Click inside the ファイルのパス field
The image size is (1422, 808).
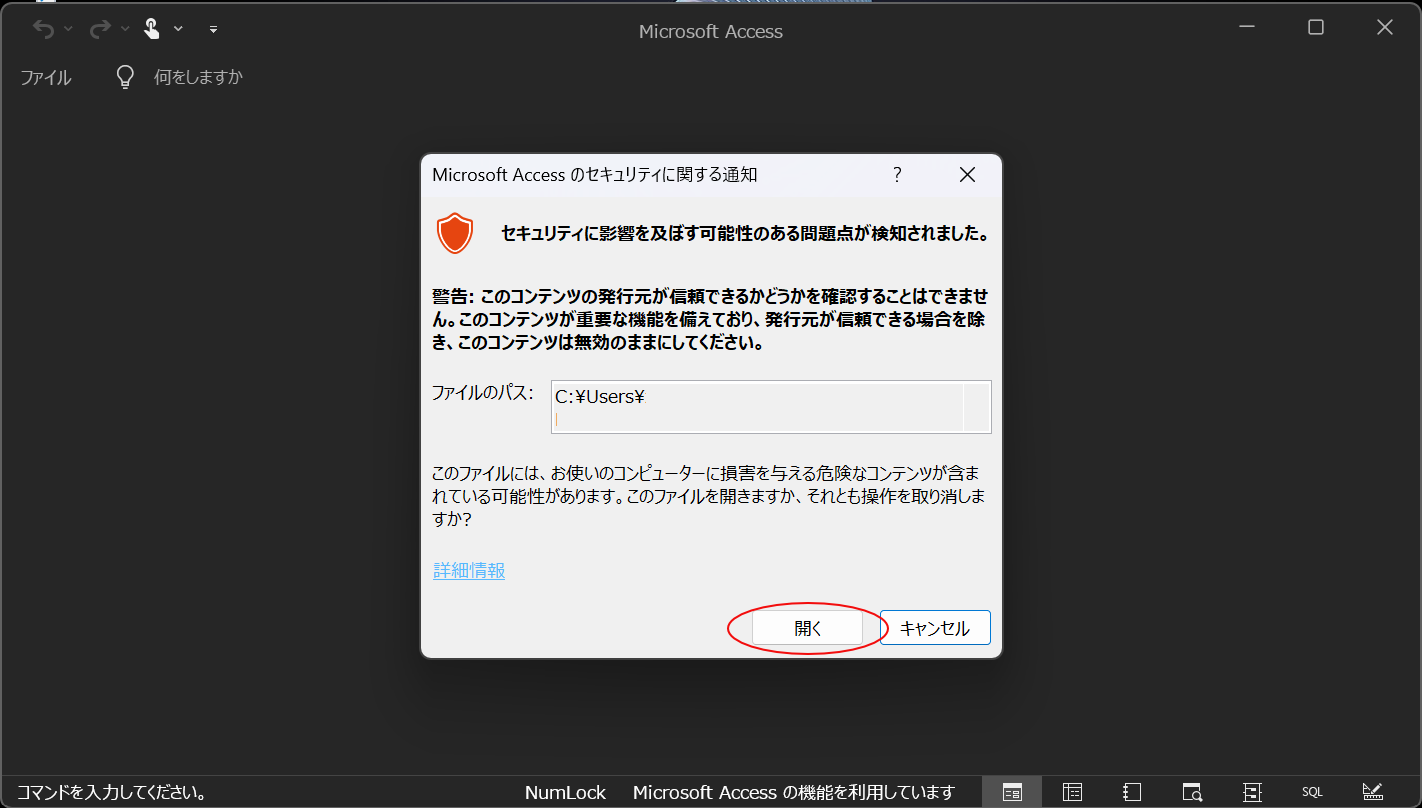tap(771, 407)
